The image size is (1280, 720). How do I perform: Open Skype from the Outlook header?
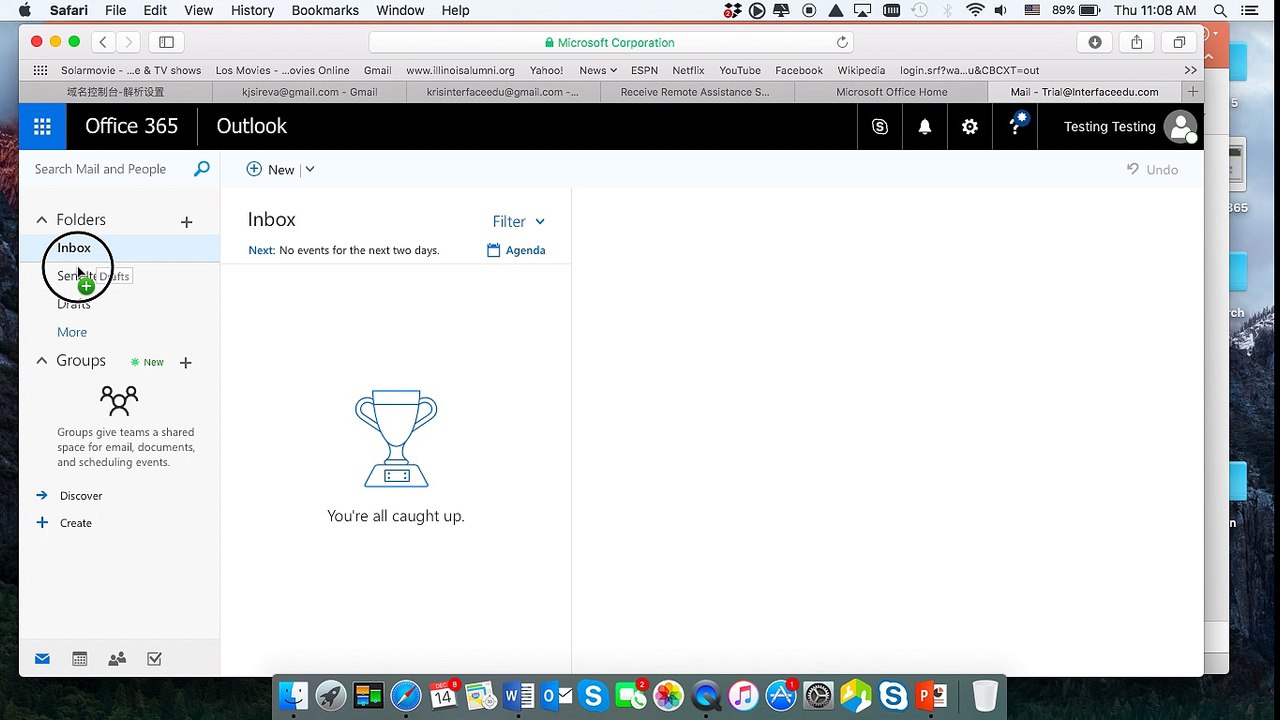[880, 127]
